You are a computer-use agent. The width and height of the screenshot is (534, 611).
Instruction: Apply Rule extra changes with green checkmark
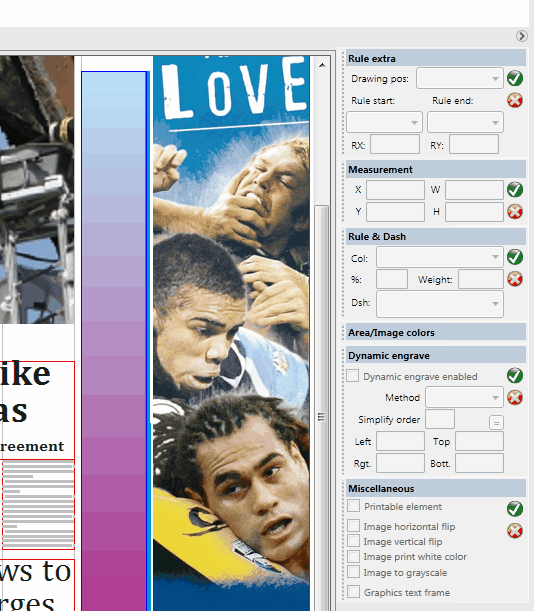(x=515, y=78)
